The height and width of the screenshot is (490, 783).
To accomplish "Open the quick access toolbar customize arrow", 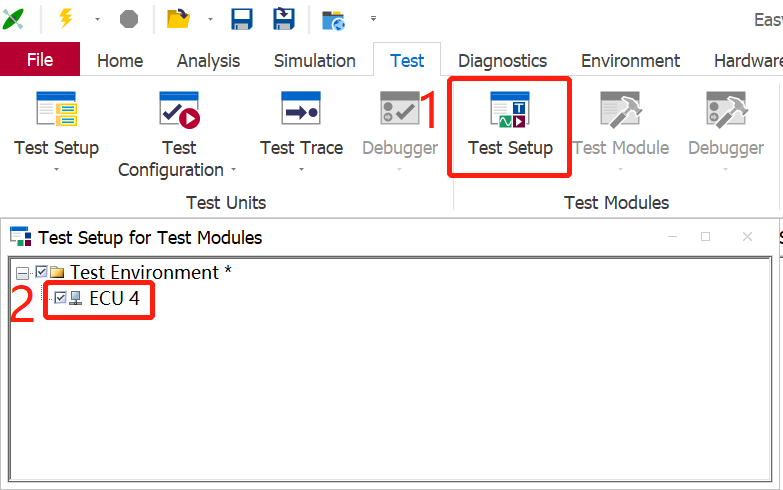I will [x=373, y=18].
